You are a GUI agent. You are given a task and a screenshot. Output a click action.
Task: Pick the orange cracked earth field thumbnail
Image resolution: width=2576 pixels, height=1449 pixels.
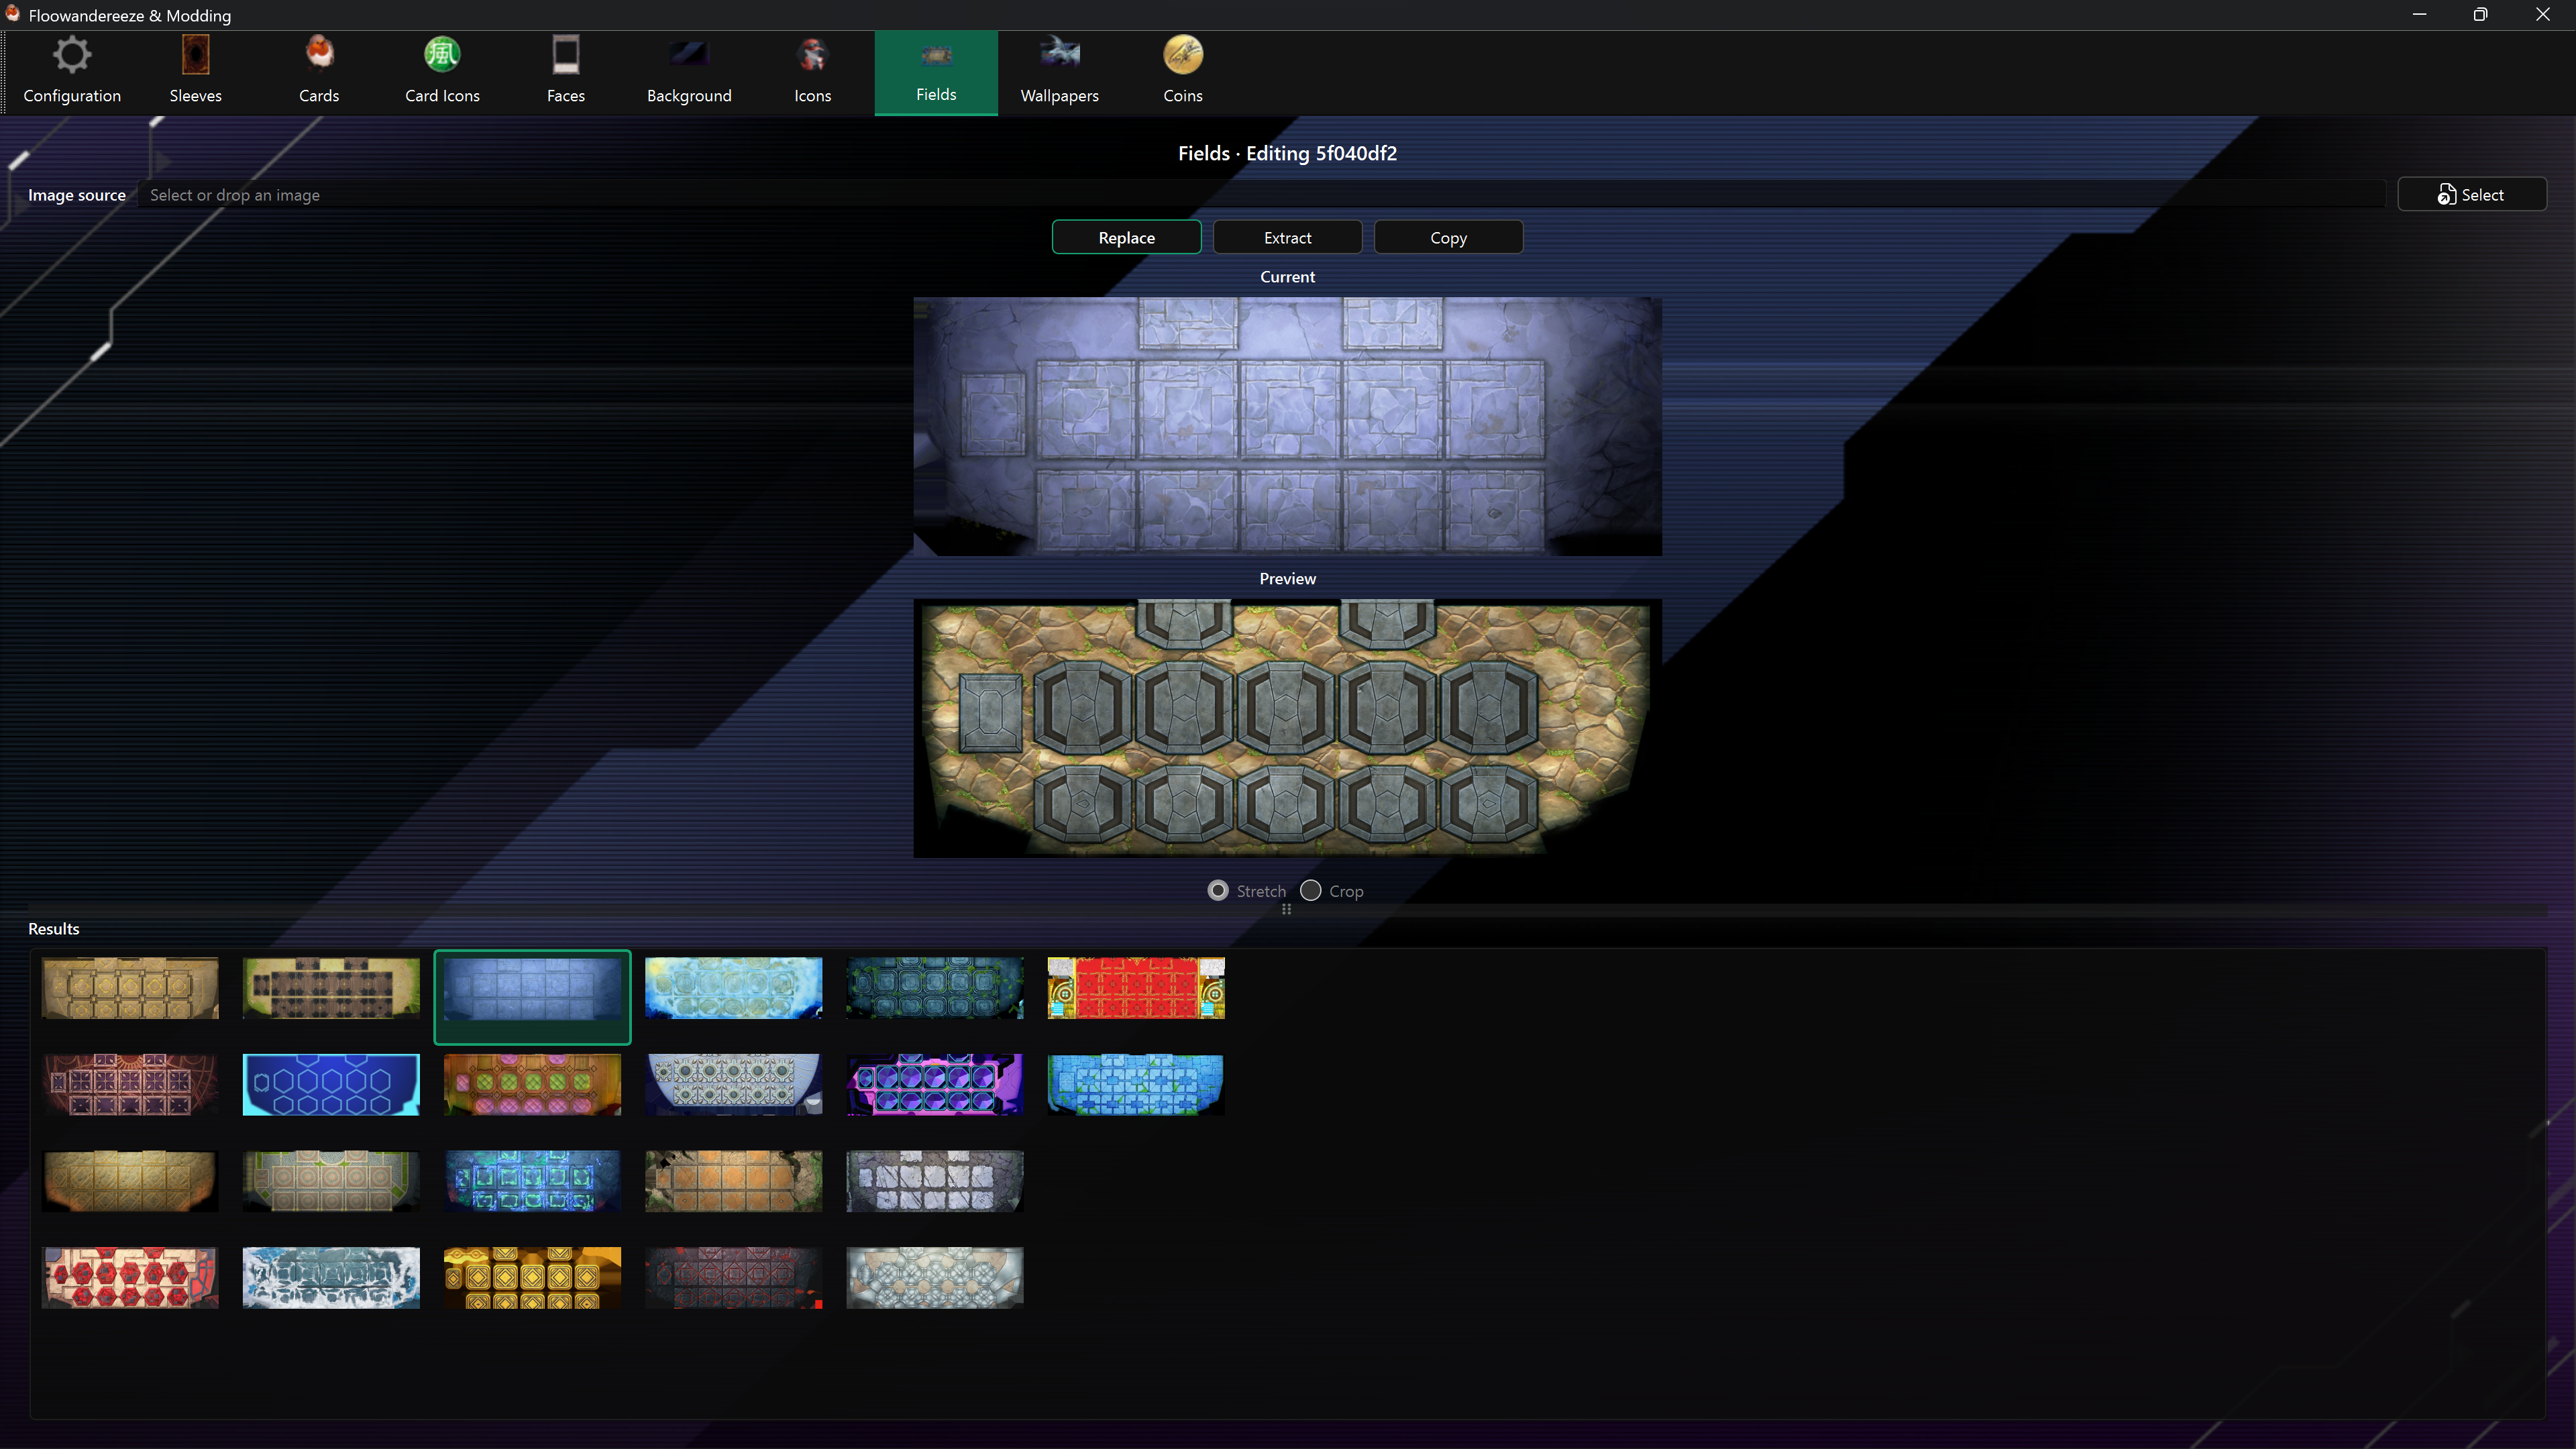pyautogui.click(x=734, y=1181)
